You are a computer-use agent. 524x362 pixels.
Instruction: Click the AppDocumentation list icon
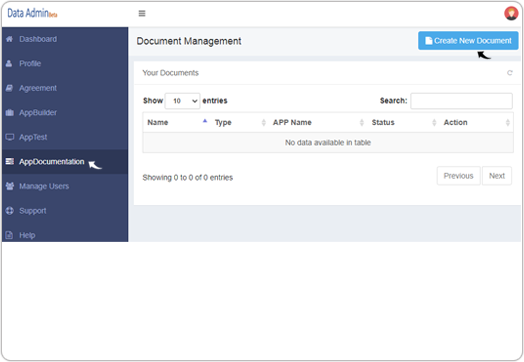(10, 161)
